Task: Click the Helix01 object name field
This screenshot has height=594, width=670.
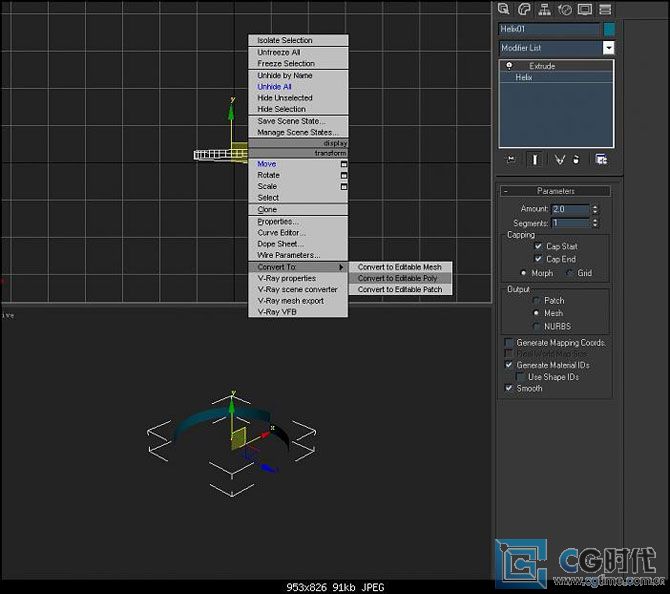Action: pos(549,29)
